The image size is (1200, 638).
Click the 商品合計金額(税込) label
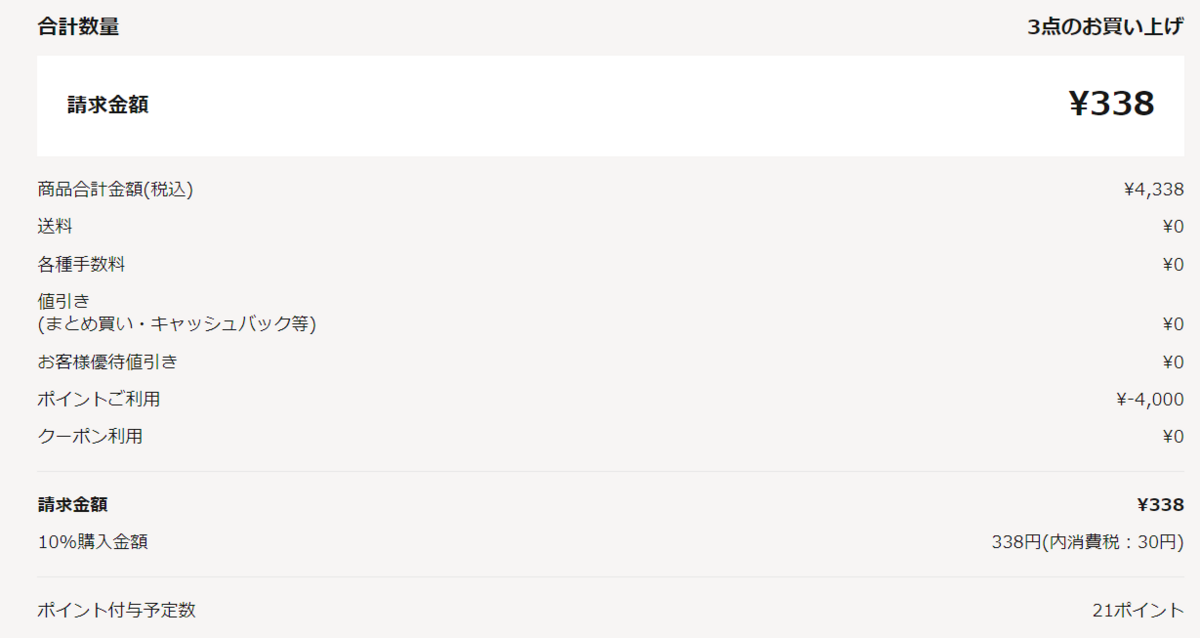[x=115, y=189]
